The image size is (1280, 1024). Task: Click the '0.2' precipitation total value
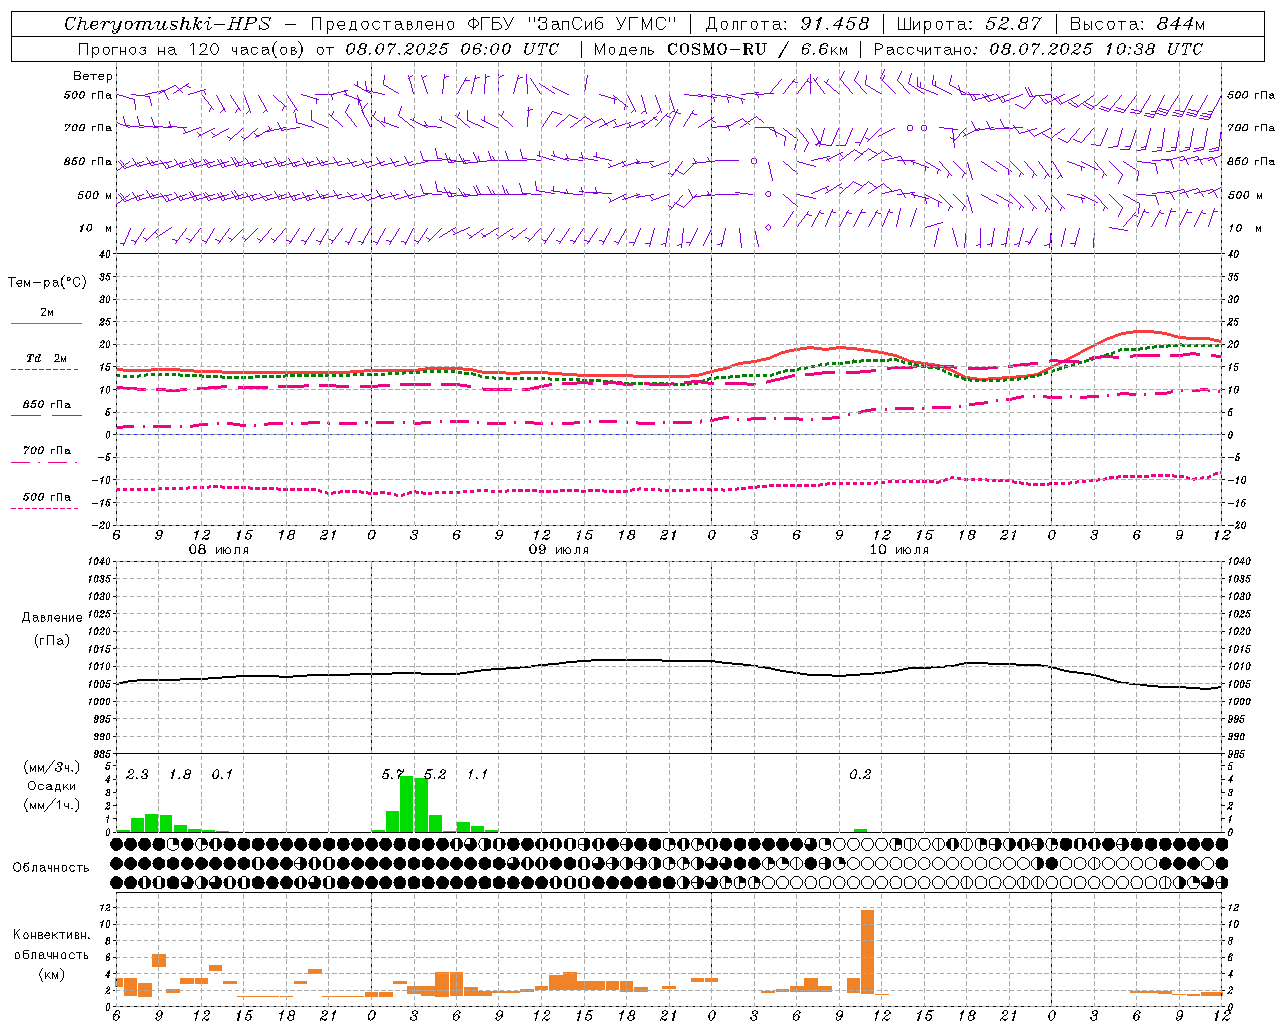[x=860, y=775]
